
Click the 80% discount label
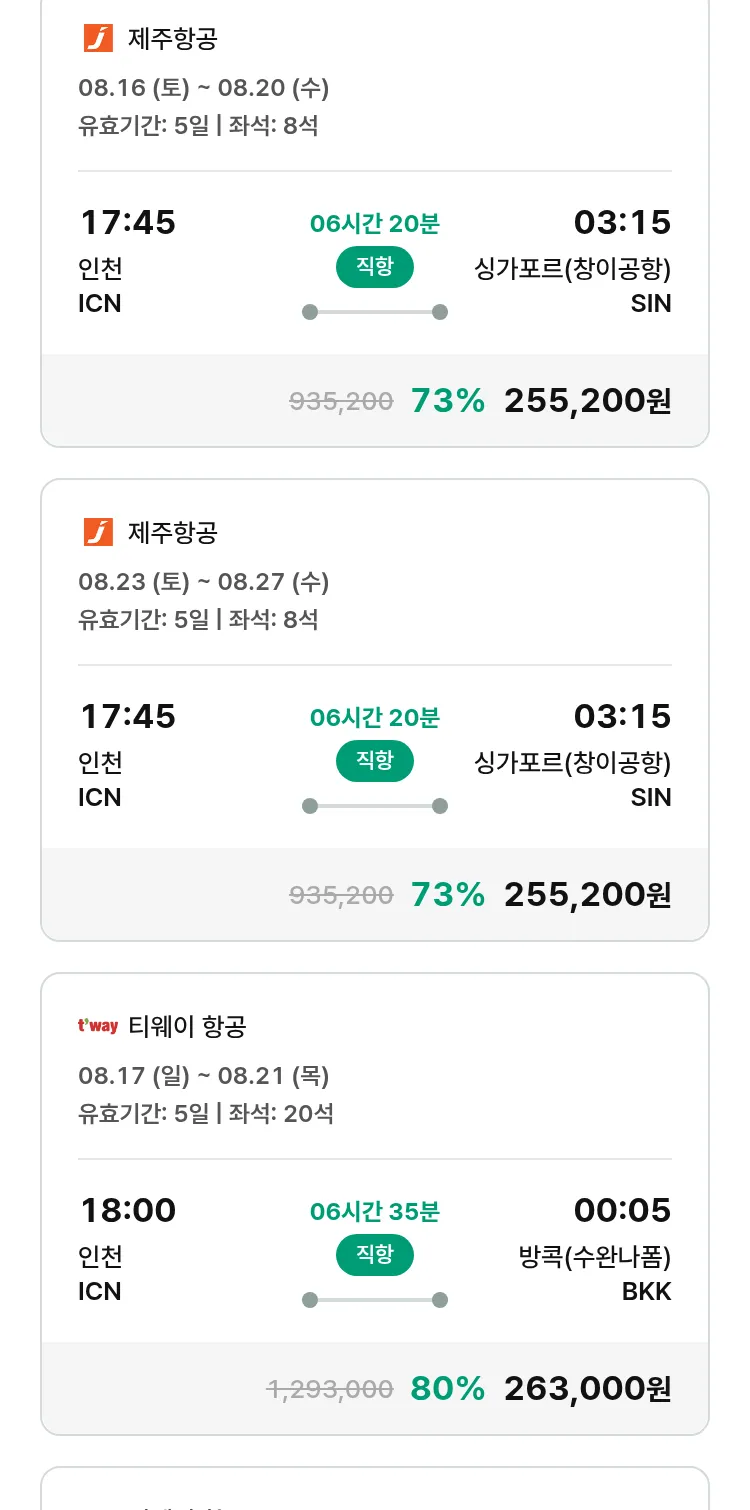coord(447,1388)
